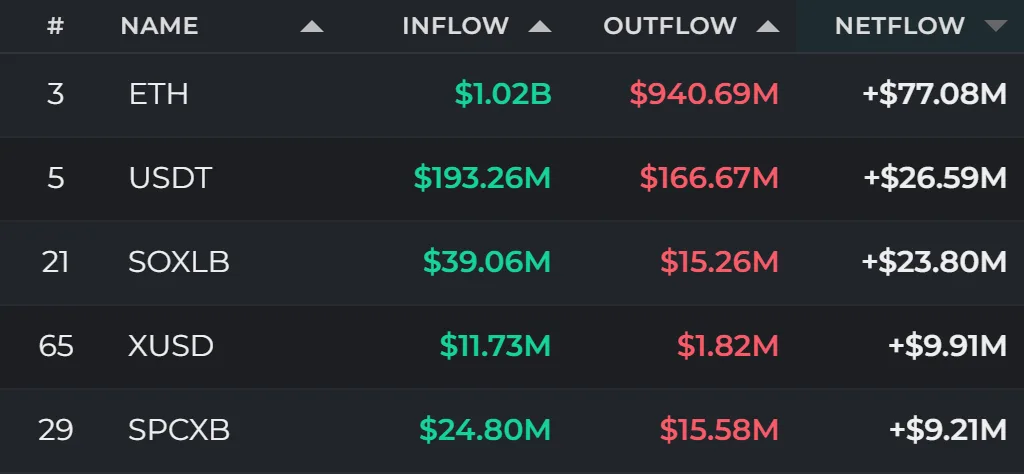This screenshot has width=1024, height=474.
Task: Click rank number 65 for XUSD
Action: (x=56, y=346)
